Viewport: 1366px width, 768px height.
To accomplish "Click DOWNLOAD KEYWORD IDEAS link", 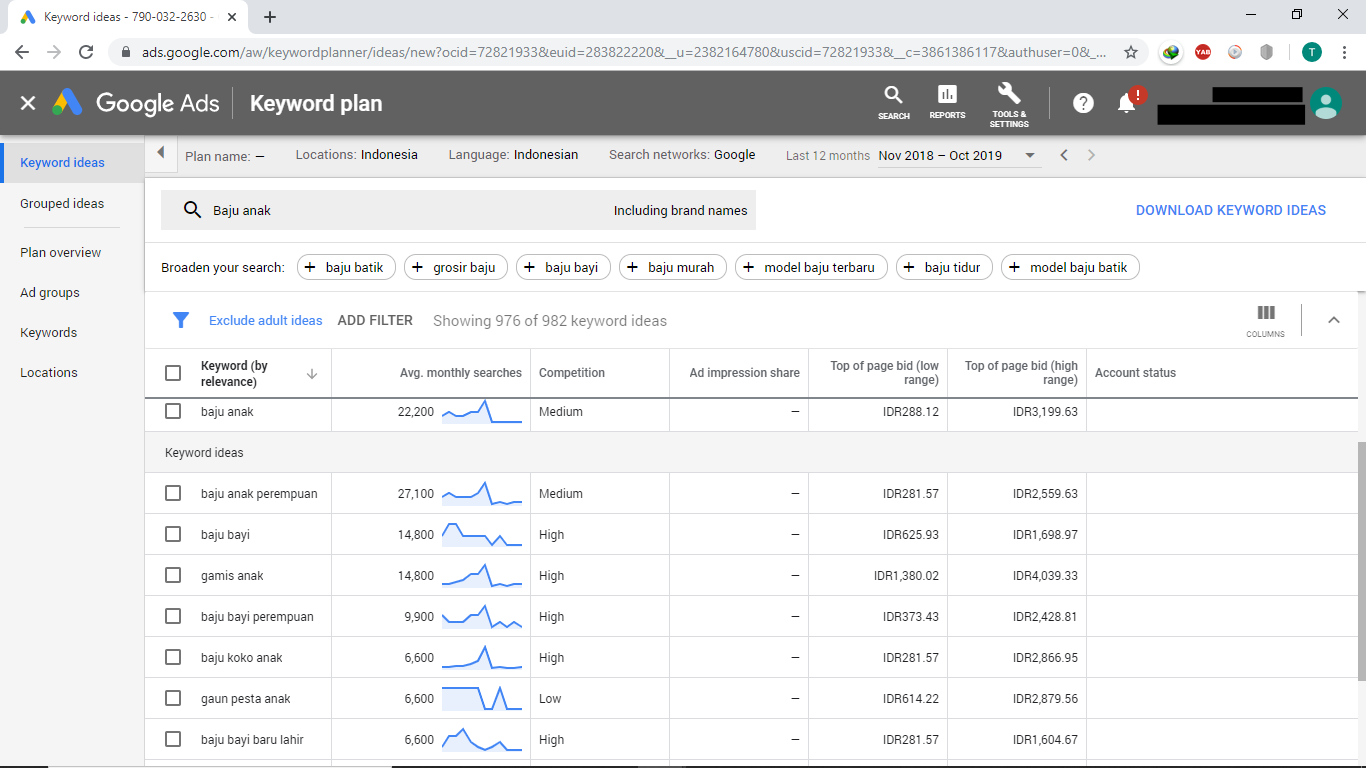I will tap(1231, 210).
